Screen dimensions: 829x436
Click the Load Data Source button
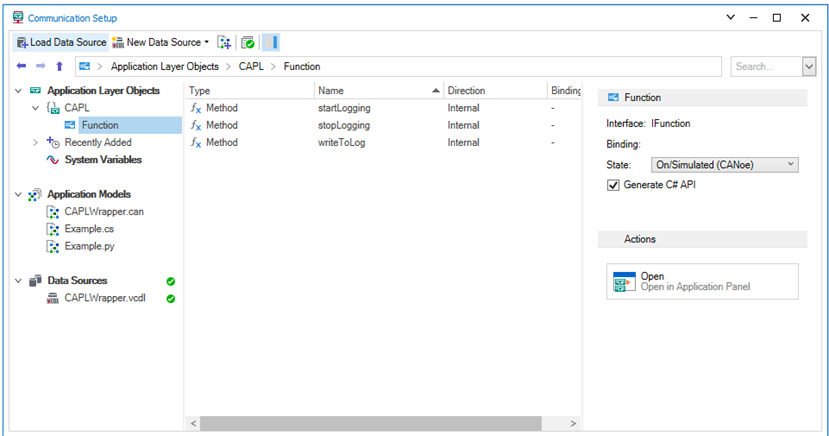pyautogui.click(x=61, y=42)
